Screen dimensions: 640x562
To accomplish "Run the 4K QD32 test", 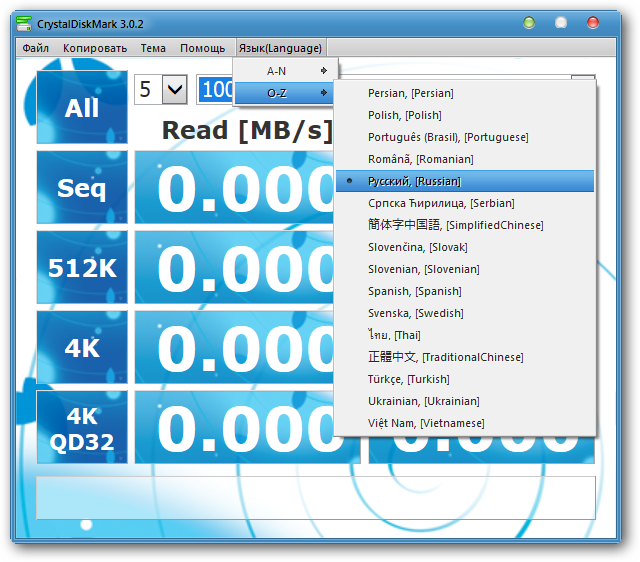I will (x=82, y=427).
